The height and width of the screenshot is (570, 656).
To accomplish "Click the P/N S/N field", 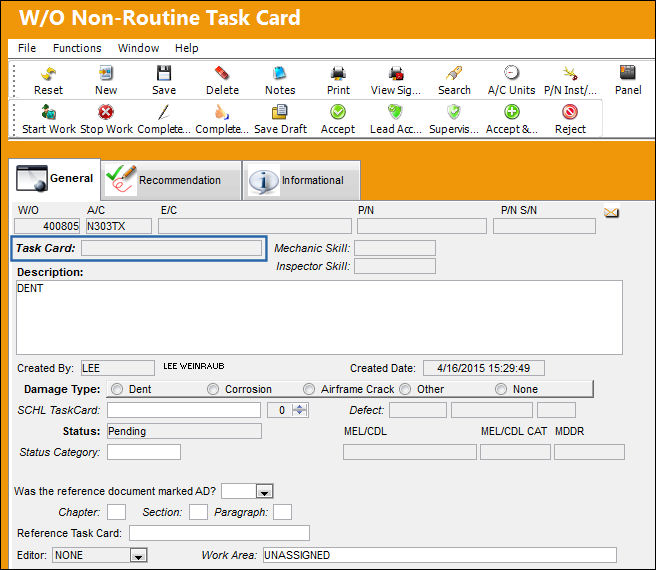I will point(544,226).
